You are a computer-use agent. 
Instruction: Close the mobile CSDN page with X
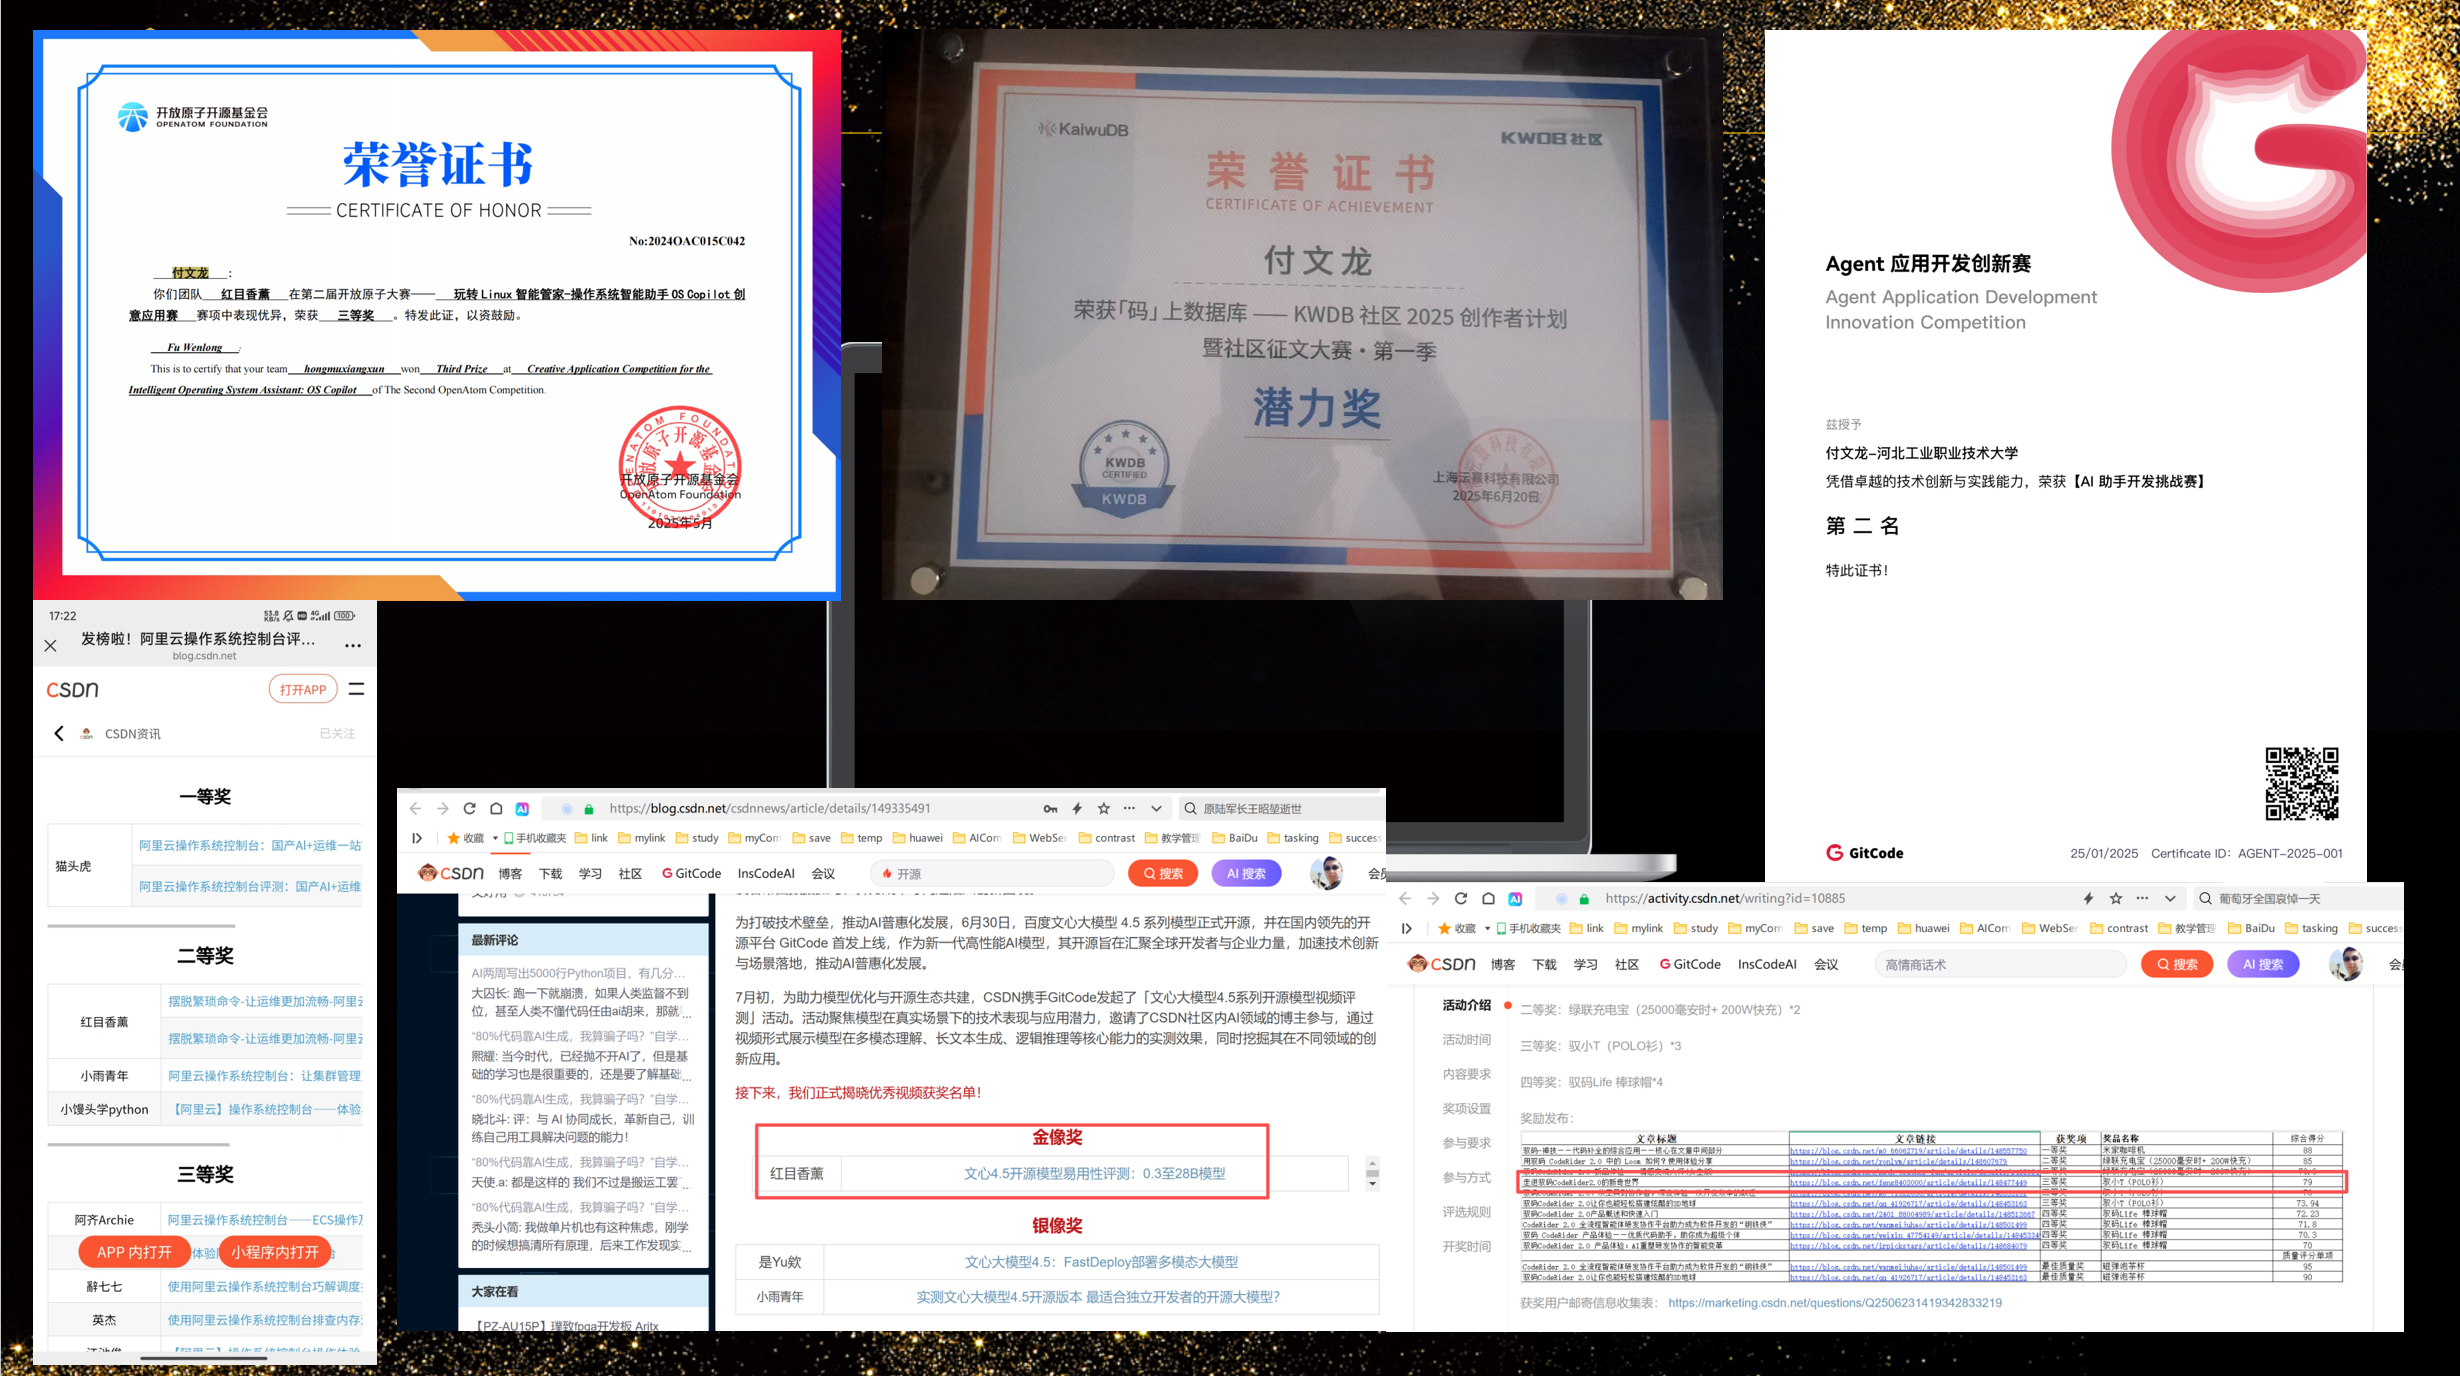pos(51,646)
